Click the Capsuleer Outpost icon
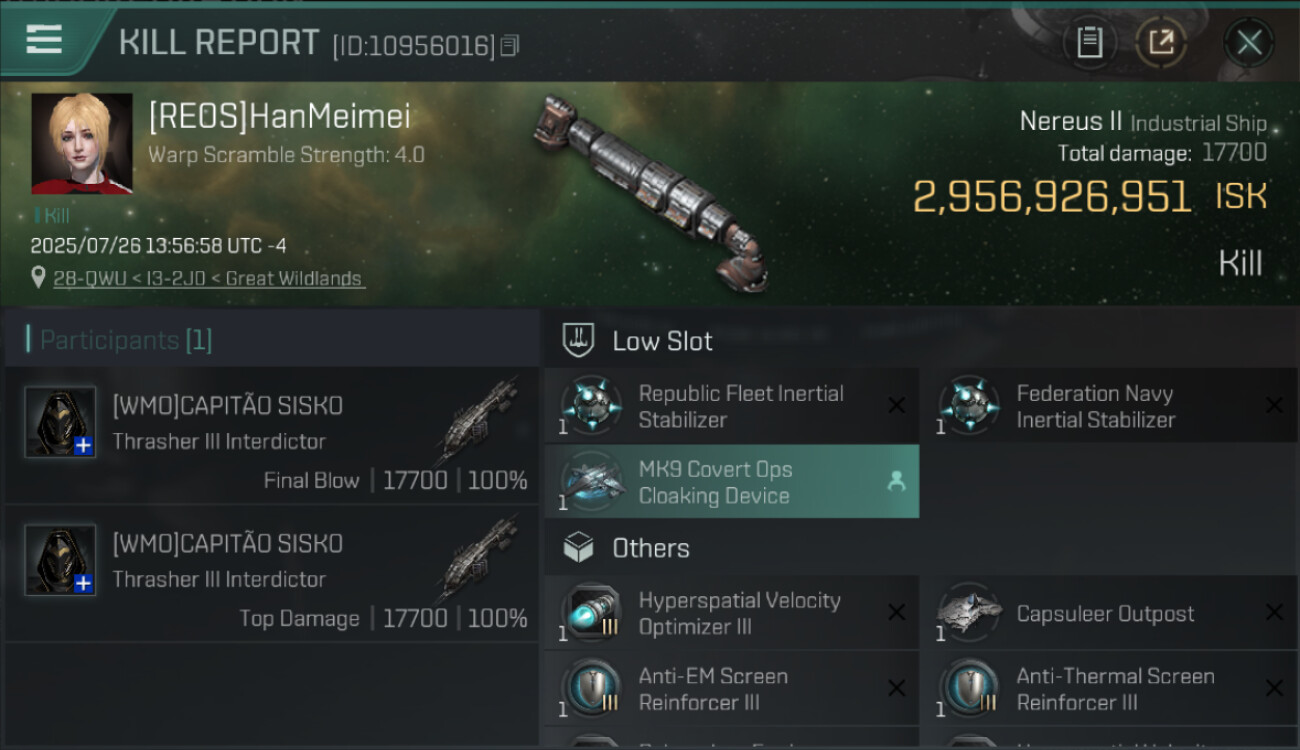Image resolution: width=1300 pixels, height=750 pixels. 969,613
